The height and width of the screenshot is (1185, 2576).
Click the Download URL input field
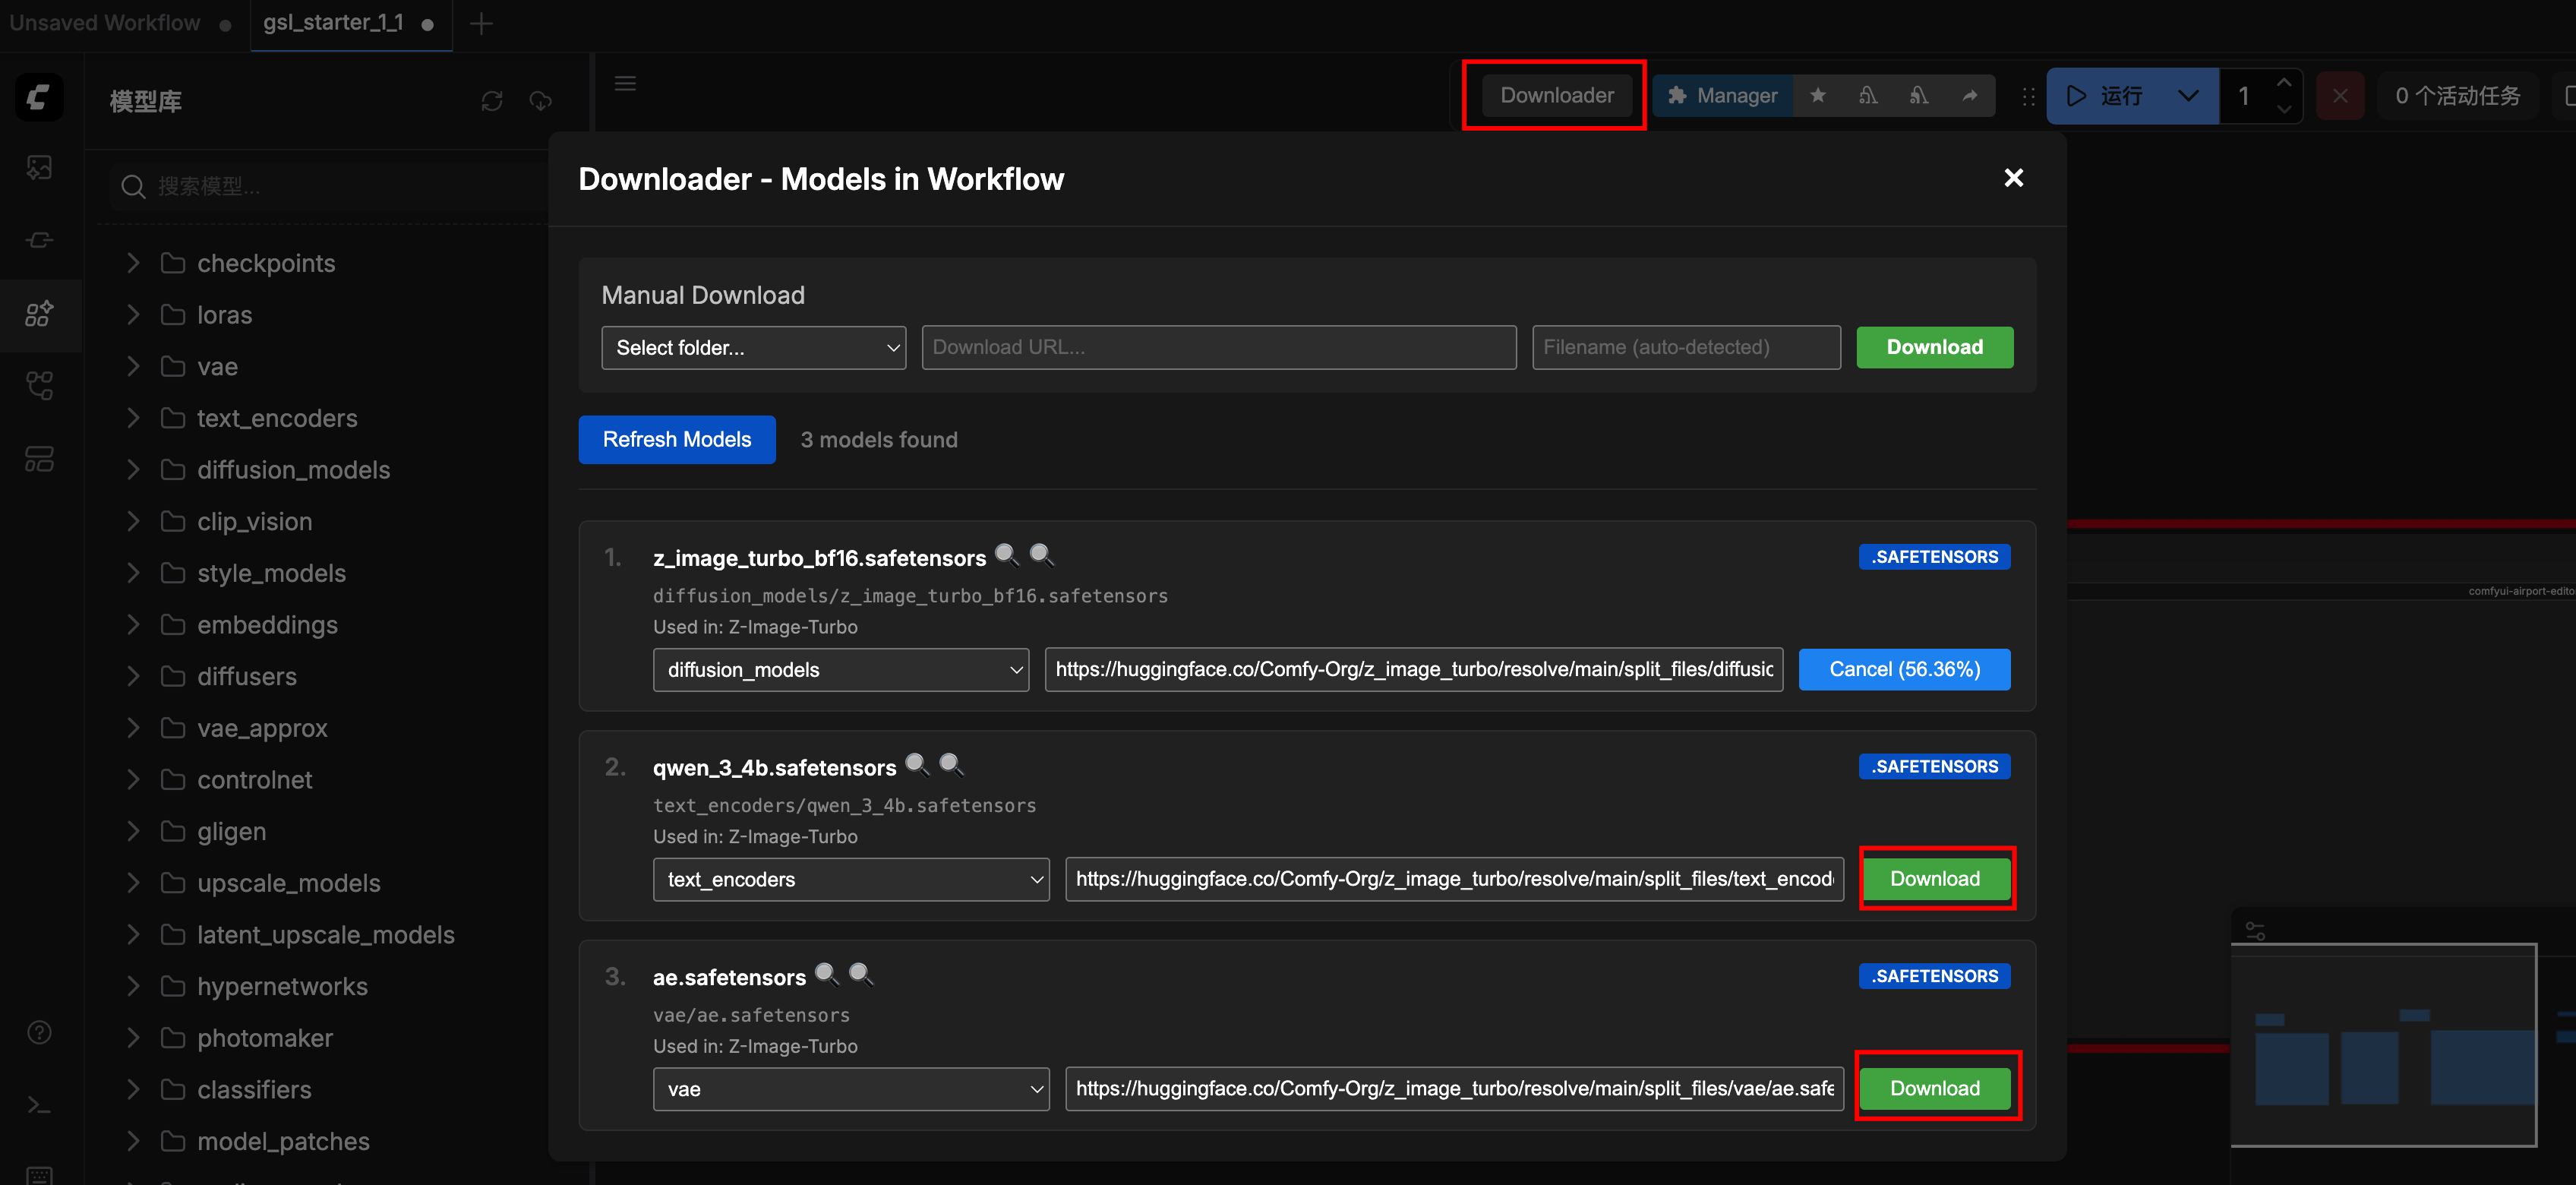coord(1218,347)
